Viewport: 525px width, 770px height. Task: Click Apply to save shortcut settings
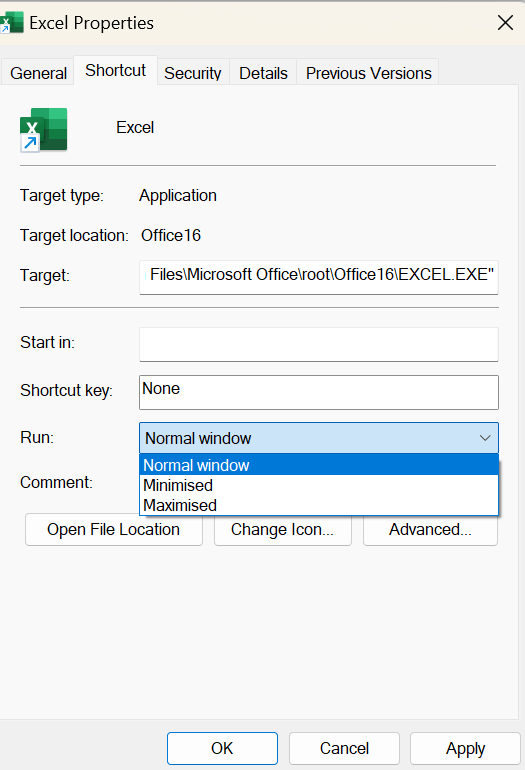pyautogui.click(x=465, y=748)
